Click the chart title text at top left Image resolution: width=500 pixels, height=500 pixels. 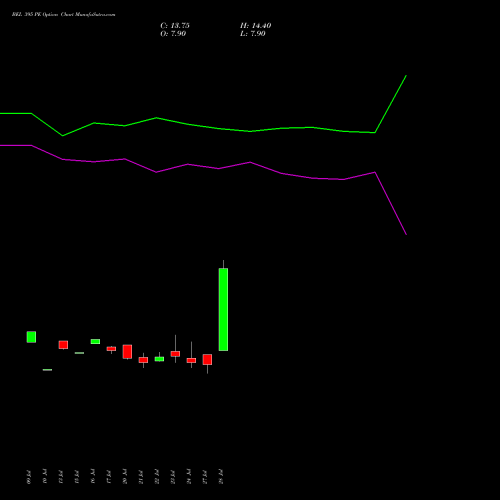coord(63,15)
